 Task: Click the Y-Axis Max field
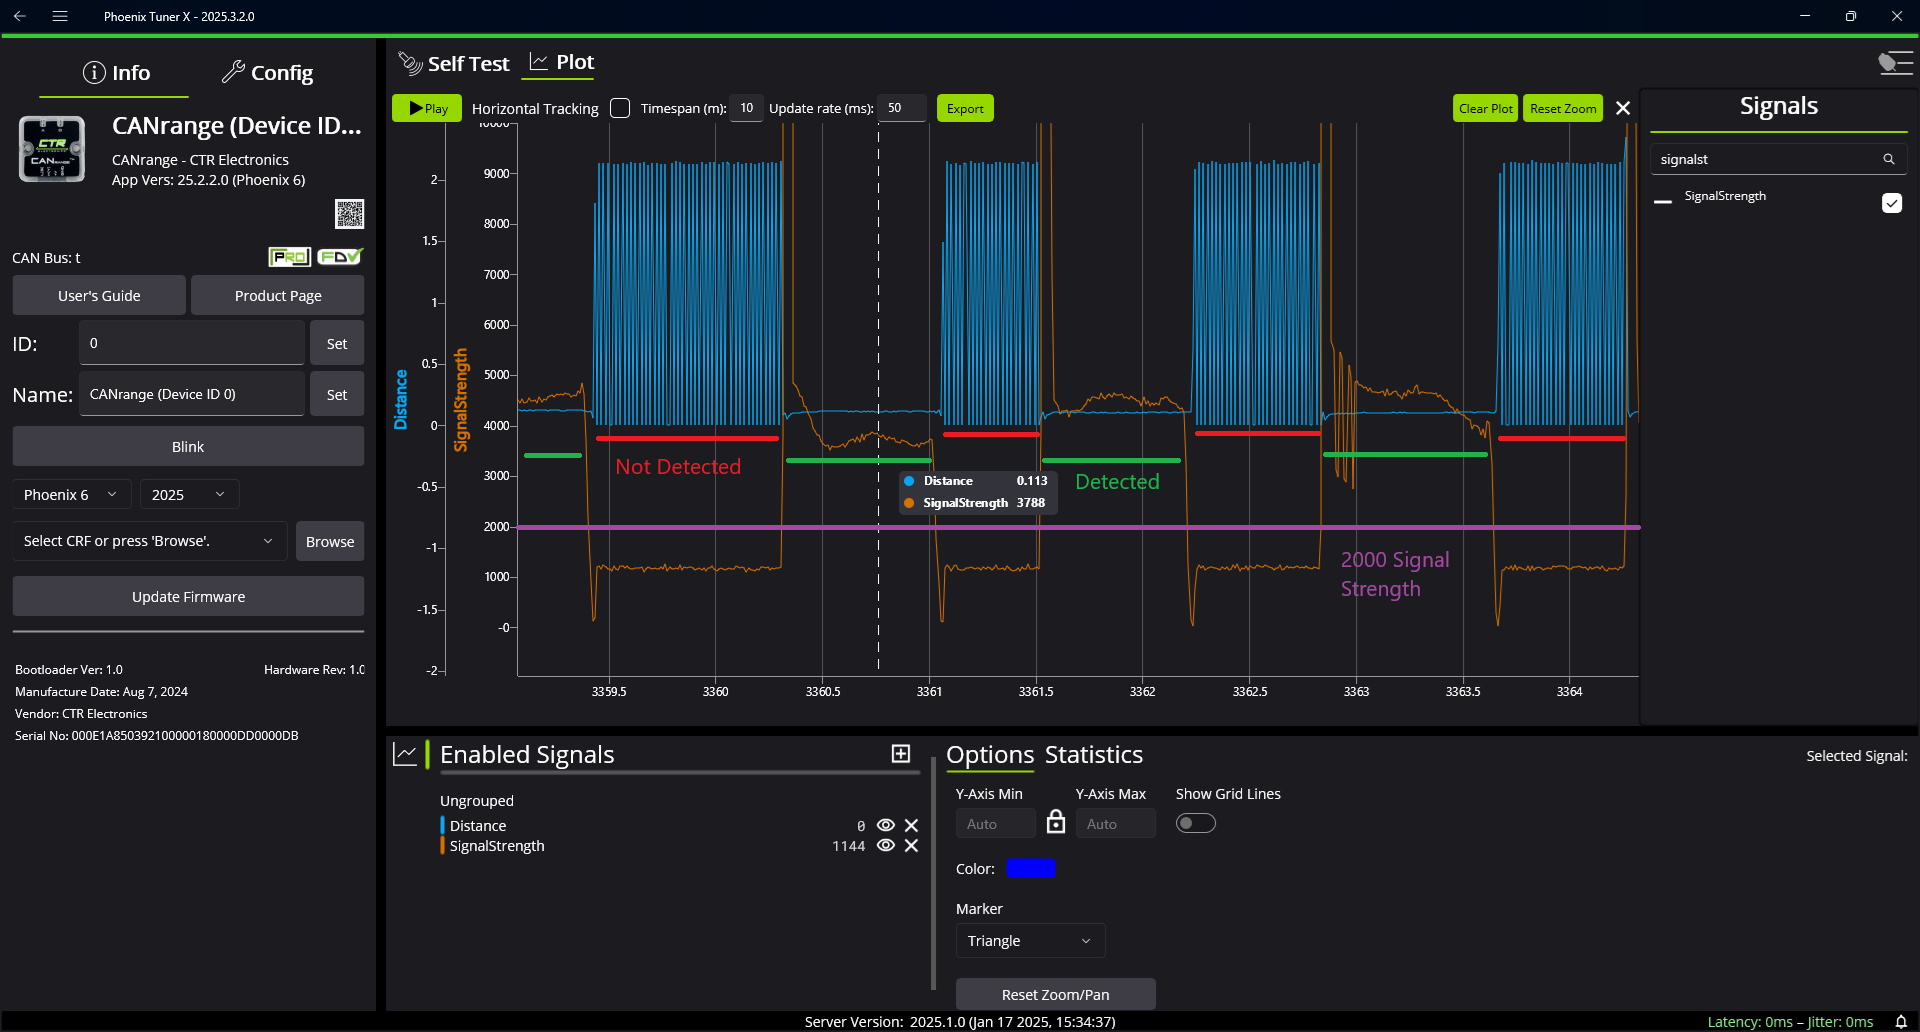click(x=1115, y=824)
